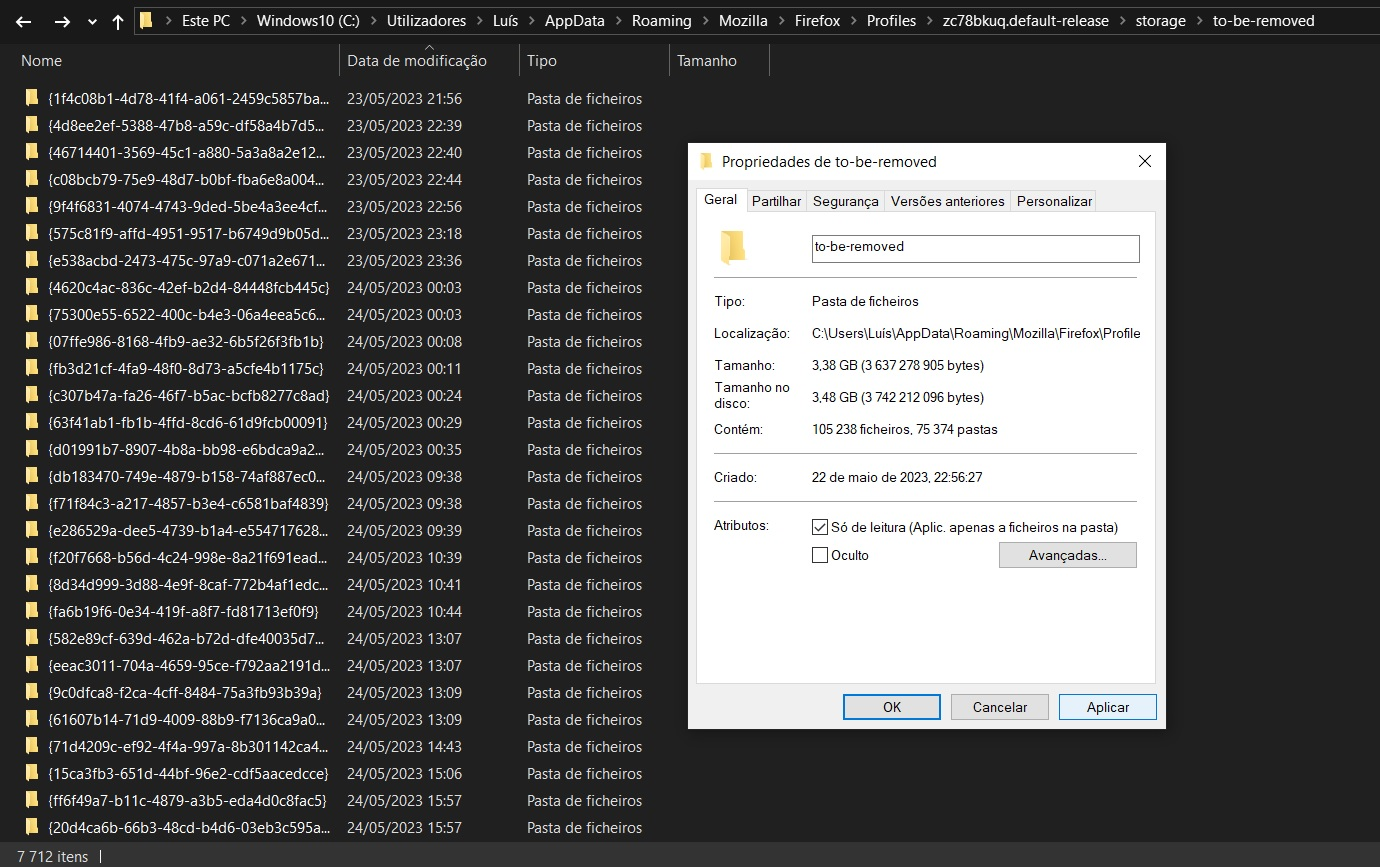This screenshot has width=1380, height=867.
Task: Switch to the Segurança tab
Action: [x=845, y=201]
